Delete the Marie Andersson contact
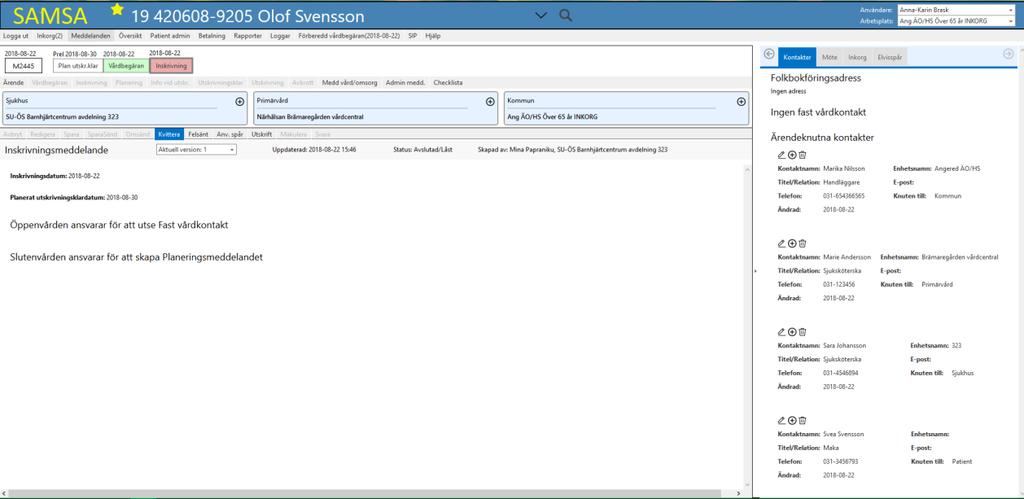Screen dimensions: 1024x499 [x=803, y=243]
